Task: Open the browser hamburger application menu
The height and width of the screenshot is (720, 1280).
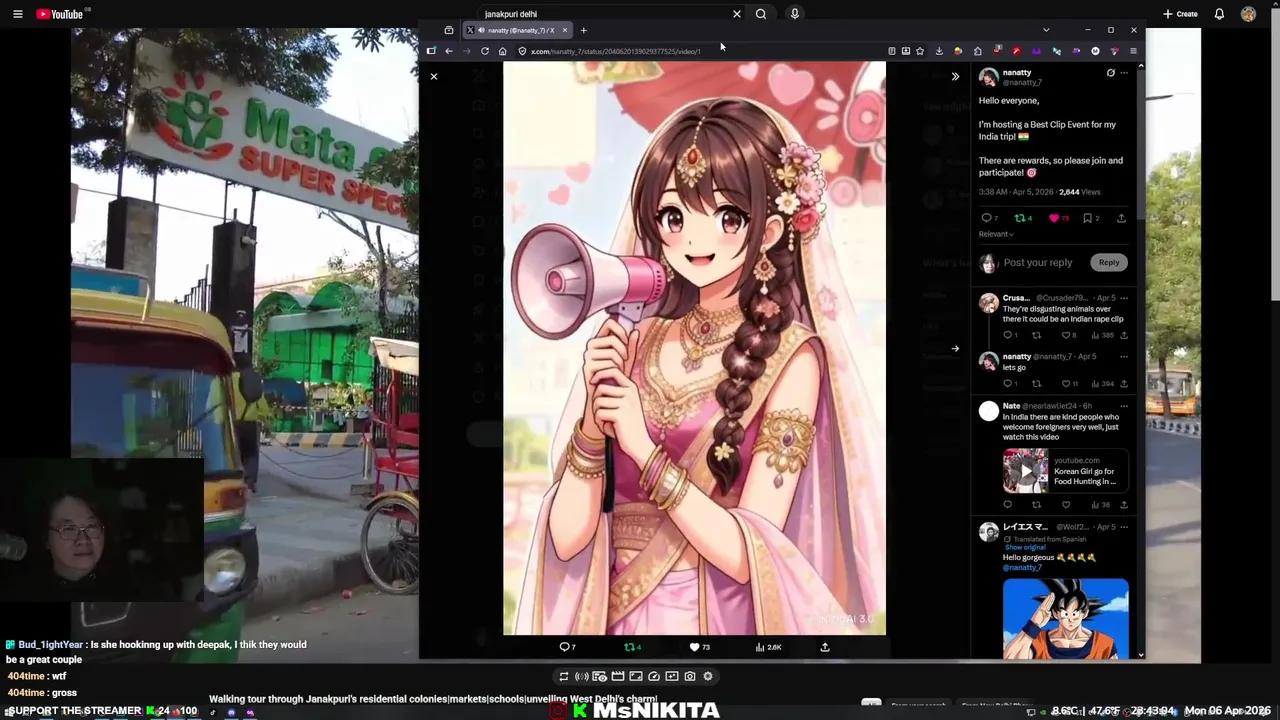Action: tap(1133, 51)
